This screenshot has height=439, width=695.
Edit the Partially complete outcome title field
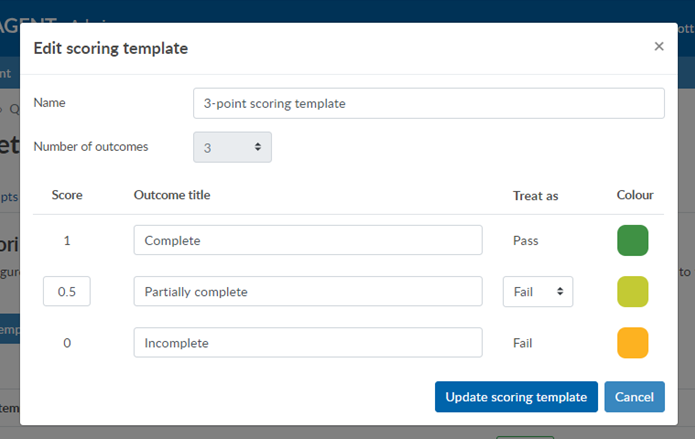point(308,291)
